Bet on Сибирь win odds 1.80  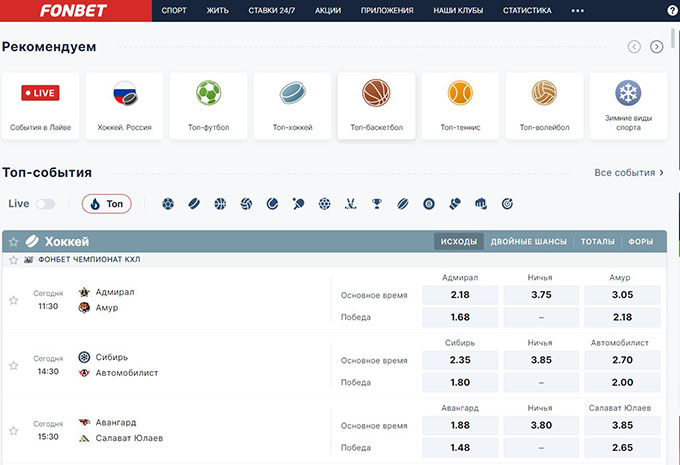460,383
